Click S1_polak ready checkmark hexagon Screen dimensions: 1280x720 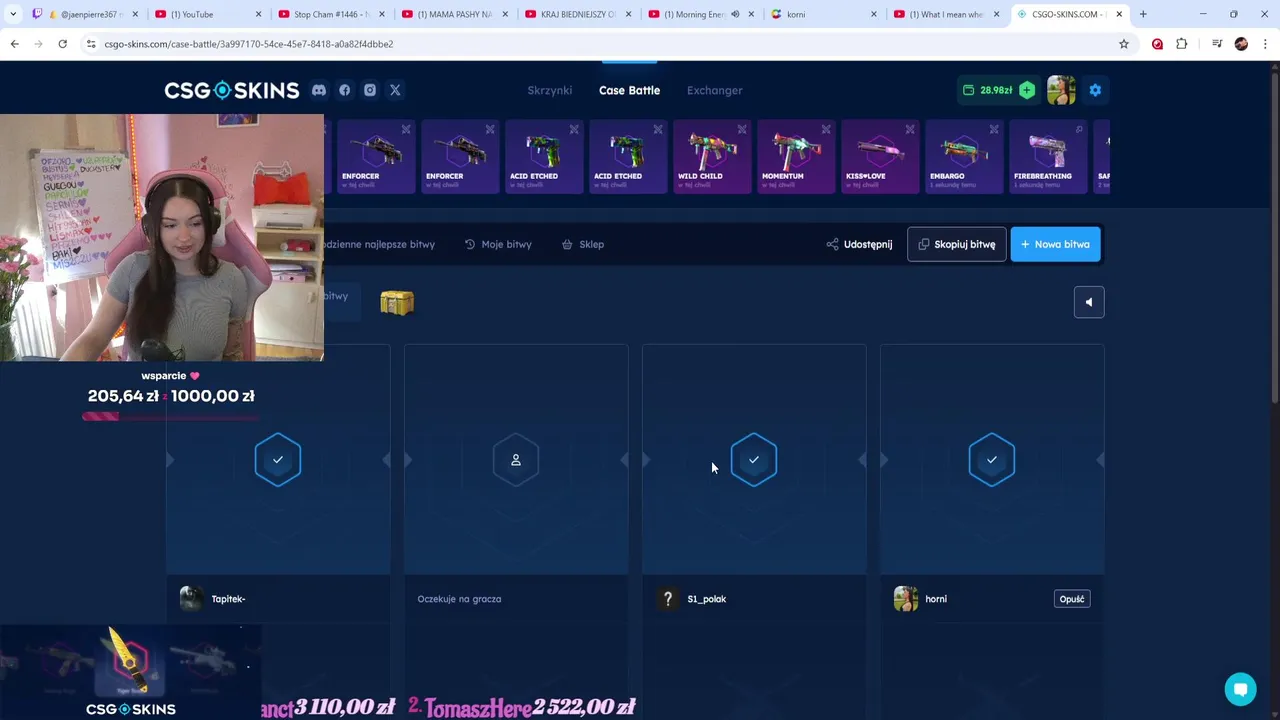click(754, 460)
